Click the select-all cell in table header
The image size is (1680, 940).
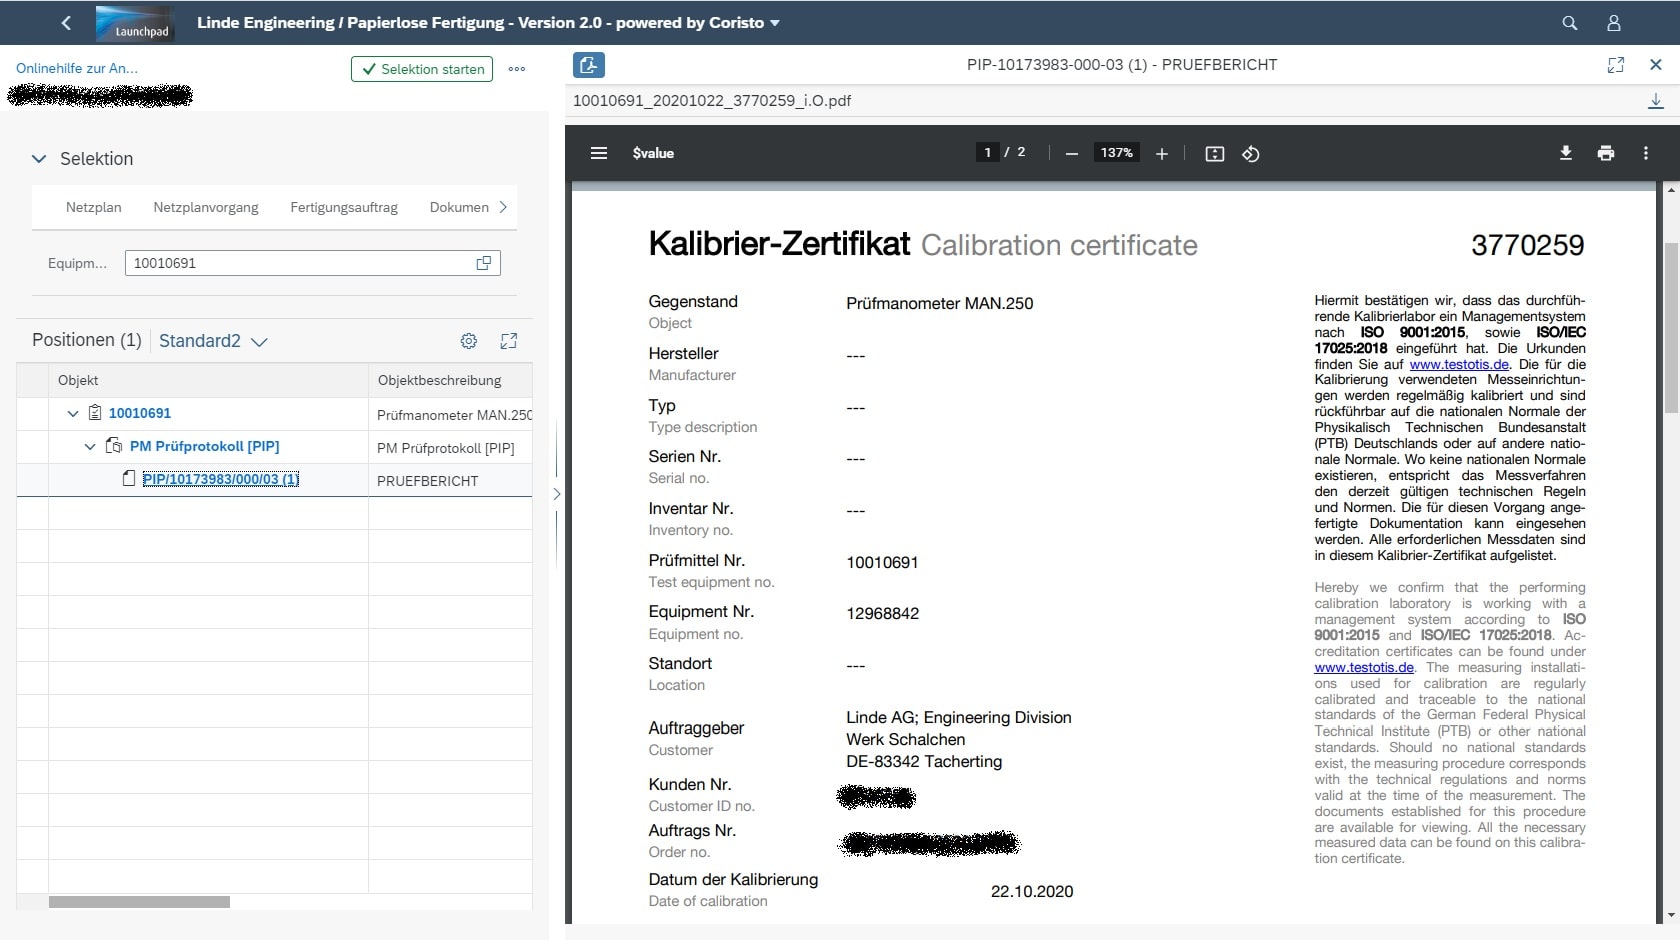[x=32, y=380]
